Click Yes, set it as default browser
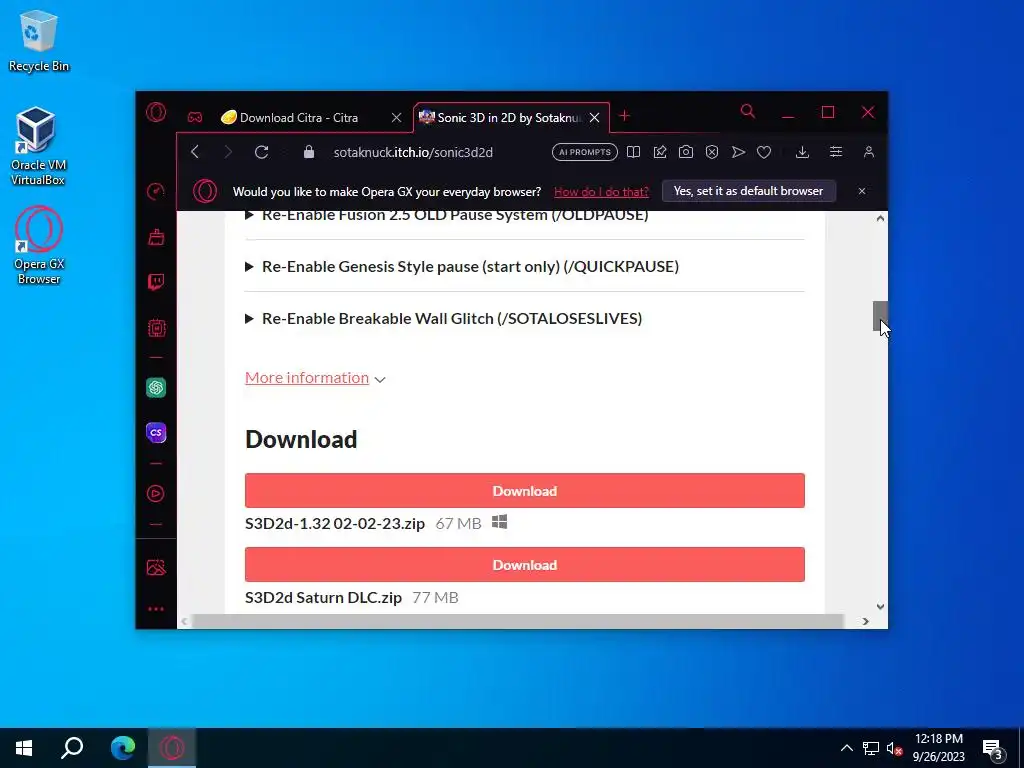The image size is (1024, 768). click(748, 191)
